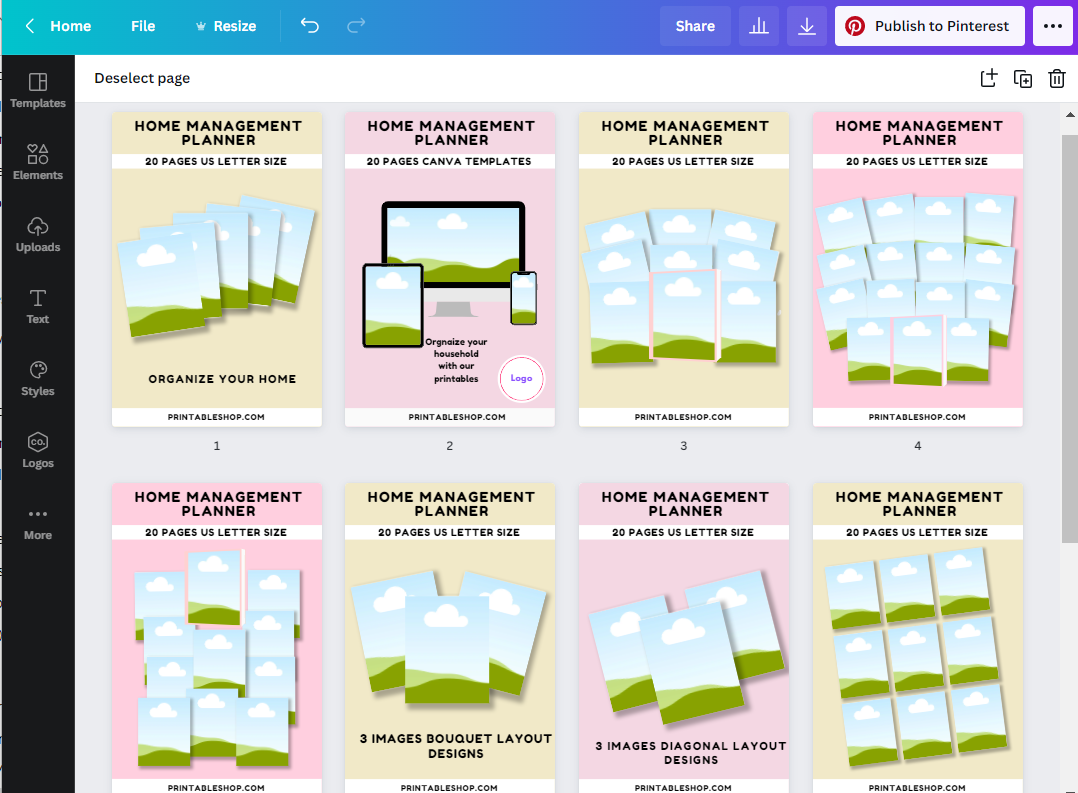The image size is (1078, 793).
Task: Open the File menu
Action: (x=143, y=26)
